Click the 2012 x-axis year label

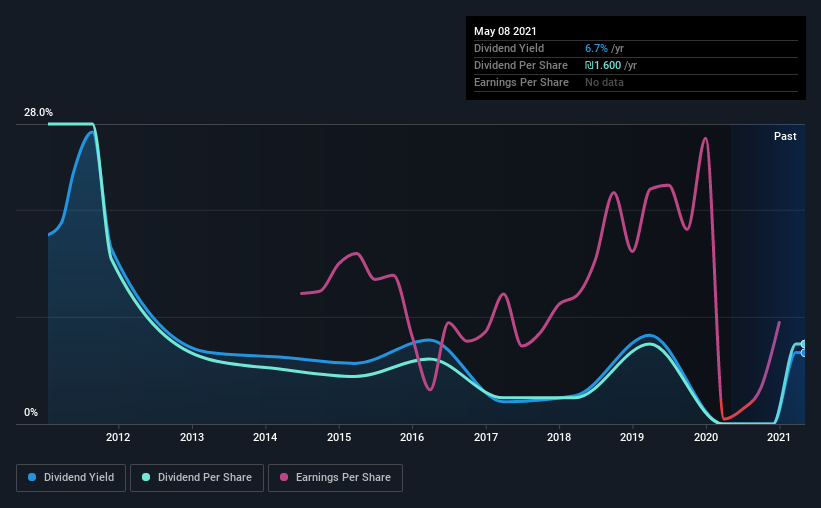tap(118, 437)
